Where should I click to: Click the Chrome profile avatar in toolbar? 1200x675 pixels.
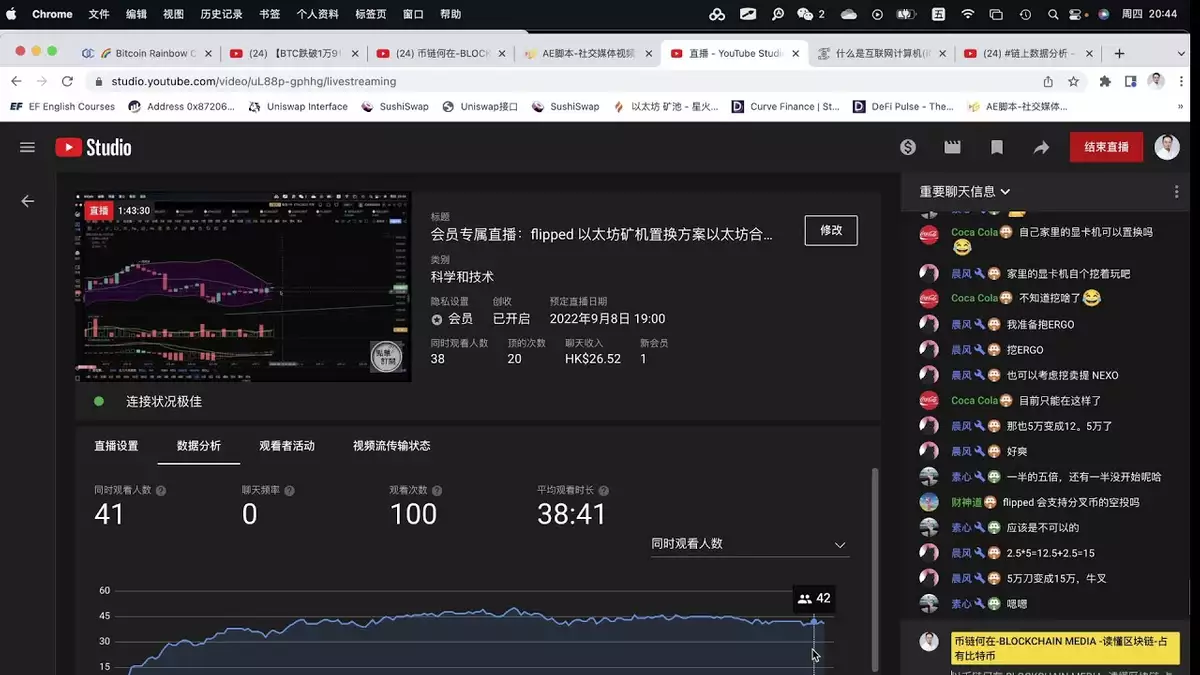(x=1156, y=81)
